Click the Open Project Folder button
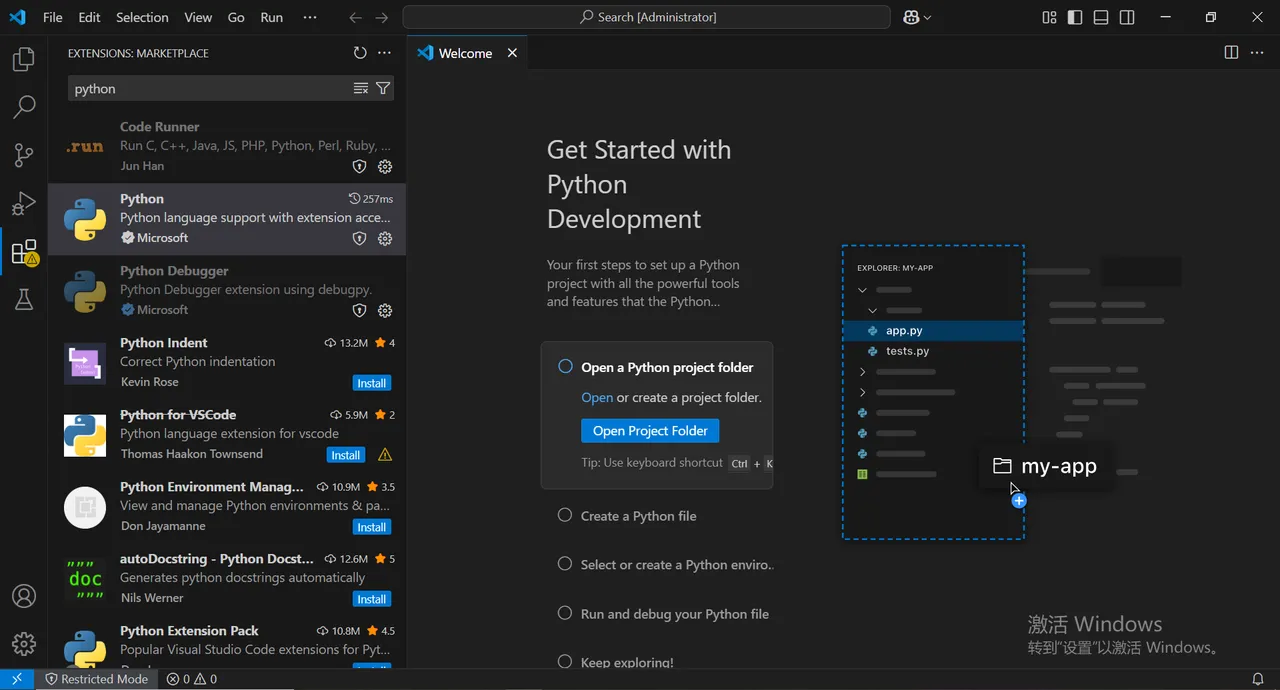The height and width of the screenshot is (690, 1280). (x=650, y=431)
